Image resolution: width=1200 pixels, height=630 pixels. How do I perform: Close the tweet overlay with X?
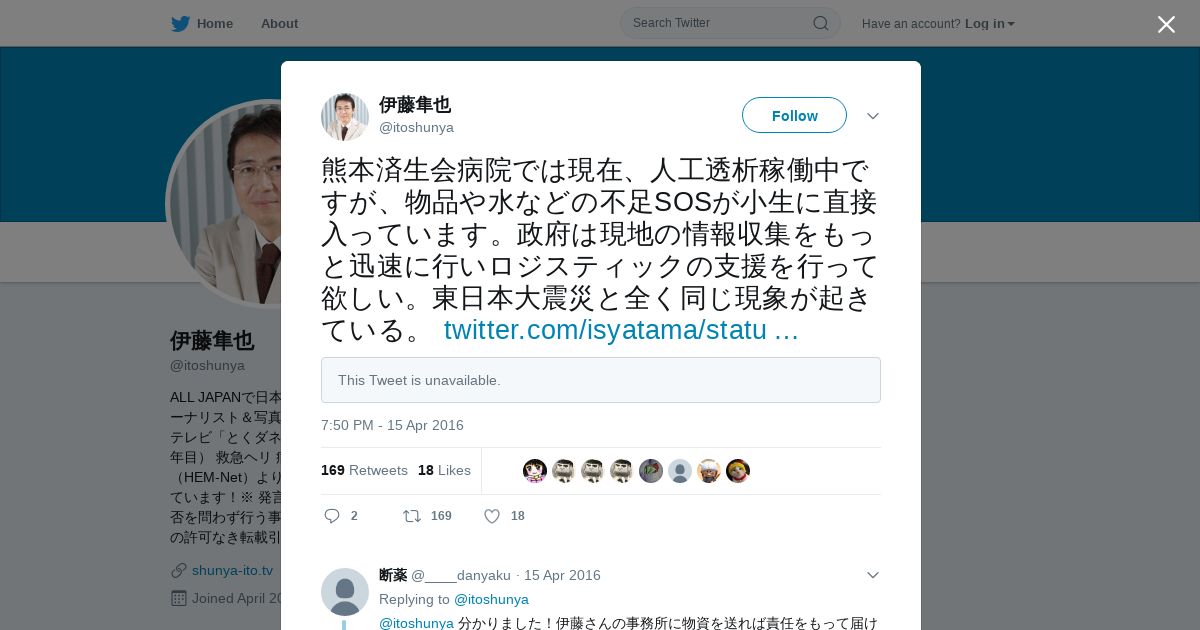coord(1166,24)
